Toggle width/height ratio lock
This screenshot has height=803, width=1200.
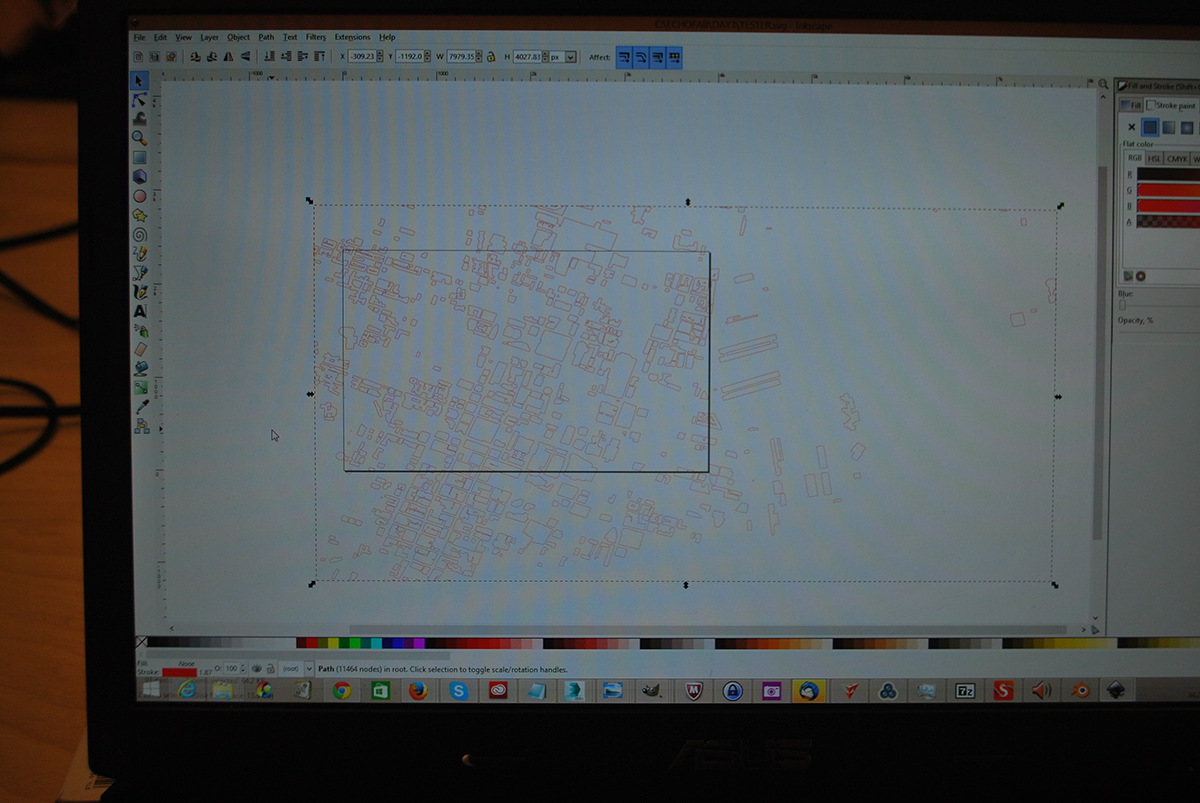[x=490, y=57]
